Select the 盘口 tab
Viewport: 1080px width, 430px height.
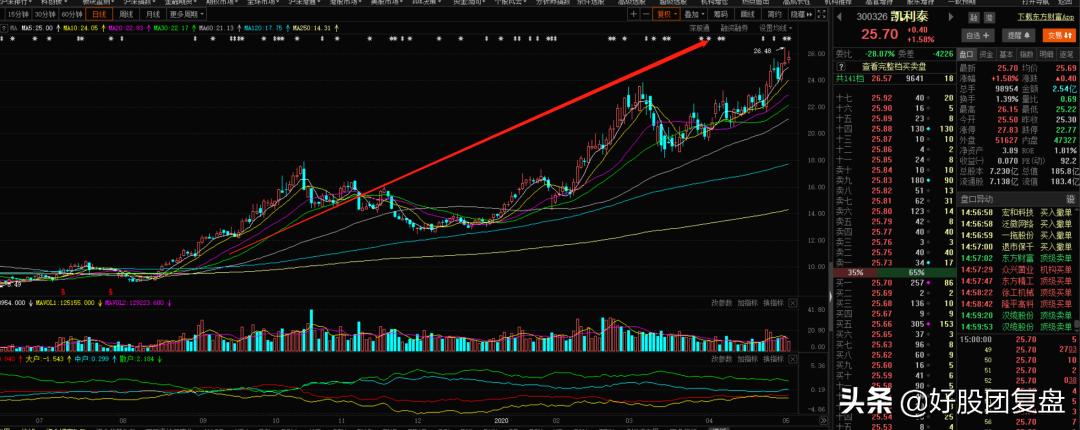[x=967, y=54]
